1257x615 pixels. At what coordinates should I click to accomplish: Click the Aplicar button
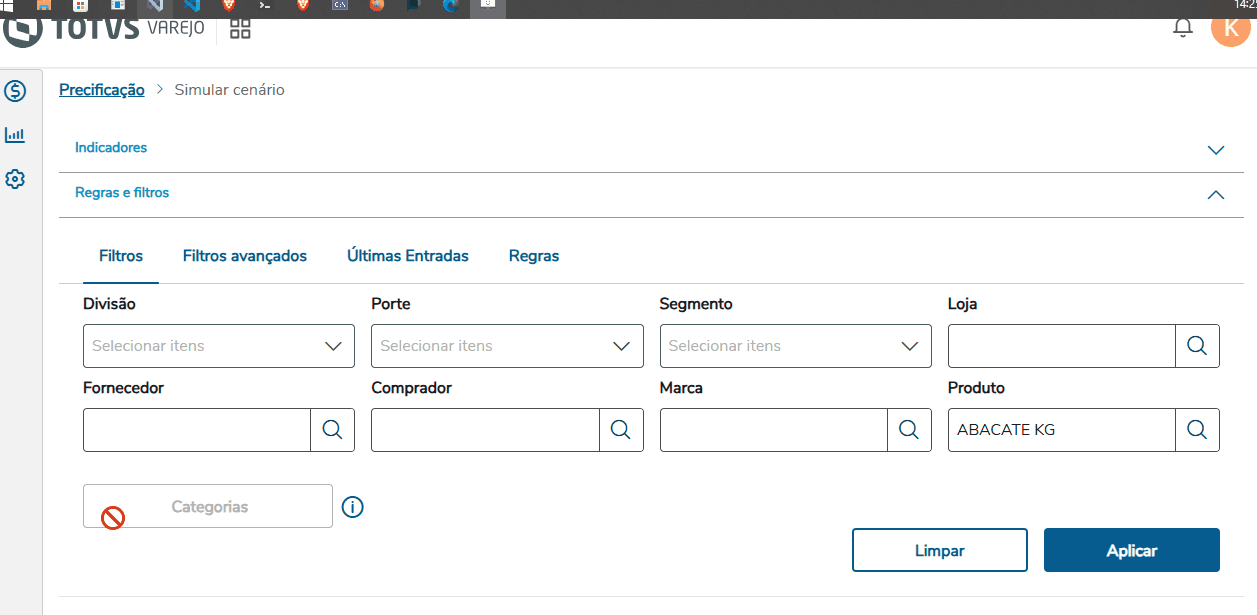pyautogui.click(x=1131, y=550)
